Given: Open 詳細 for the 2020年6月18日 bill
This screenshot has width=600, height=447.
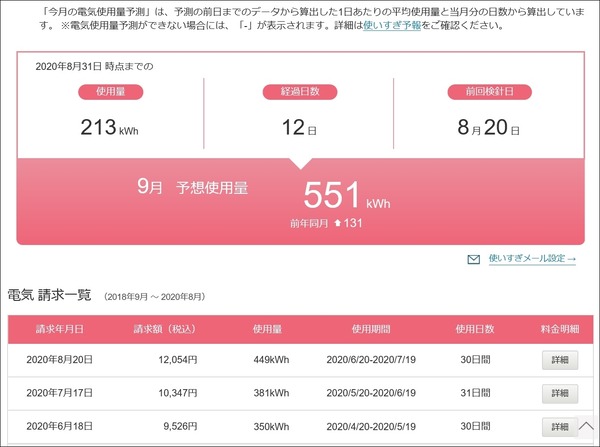Looking at the screenshot, I should [x=560, y=426].
